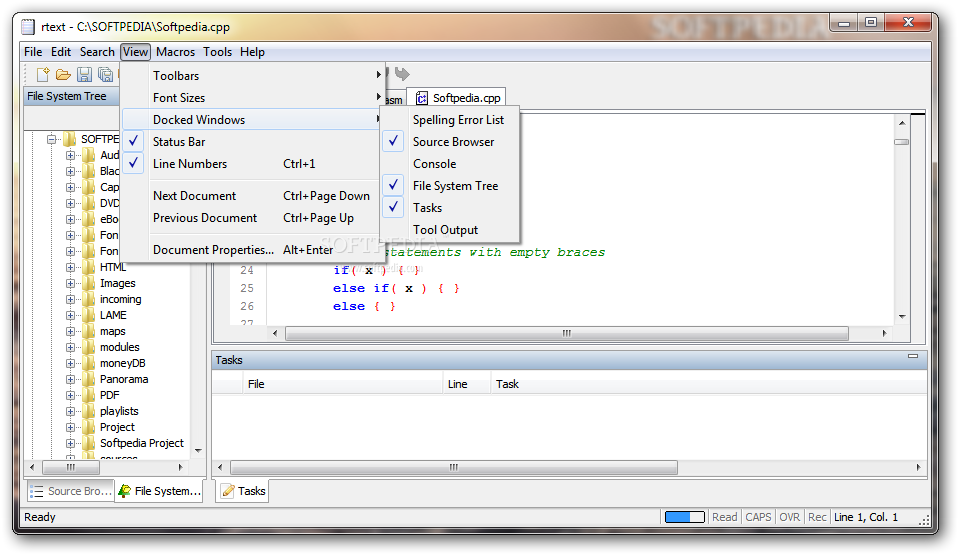Open the File menu
The image size is (959, 555).
[x=33, y=52]
